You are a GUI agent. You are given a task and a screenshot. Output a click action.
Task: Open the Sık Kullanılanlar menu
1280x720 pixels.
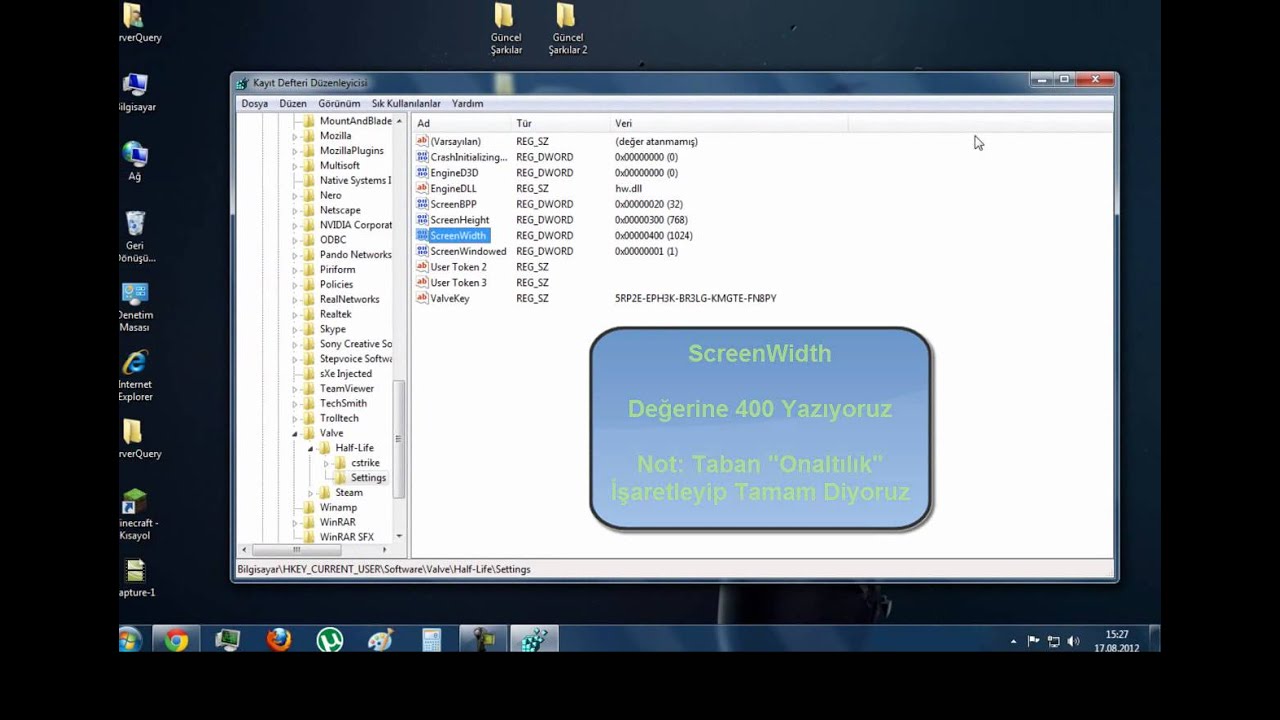pos(406,104)
